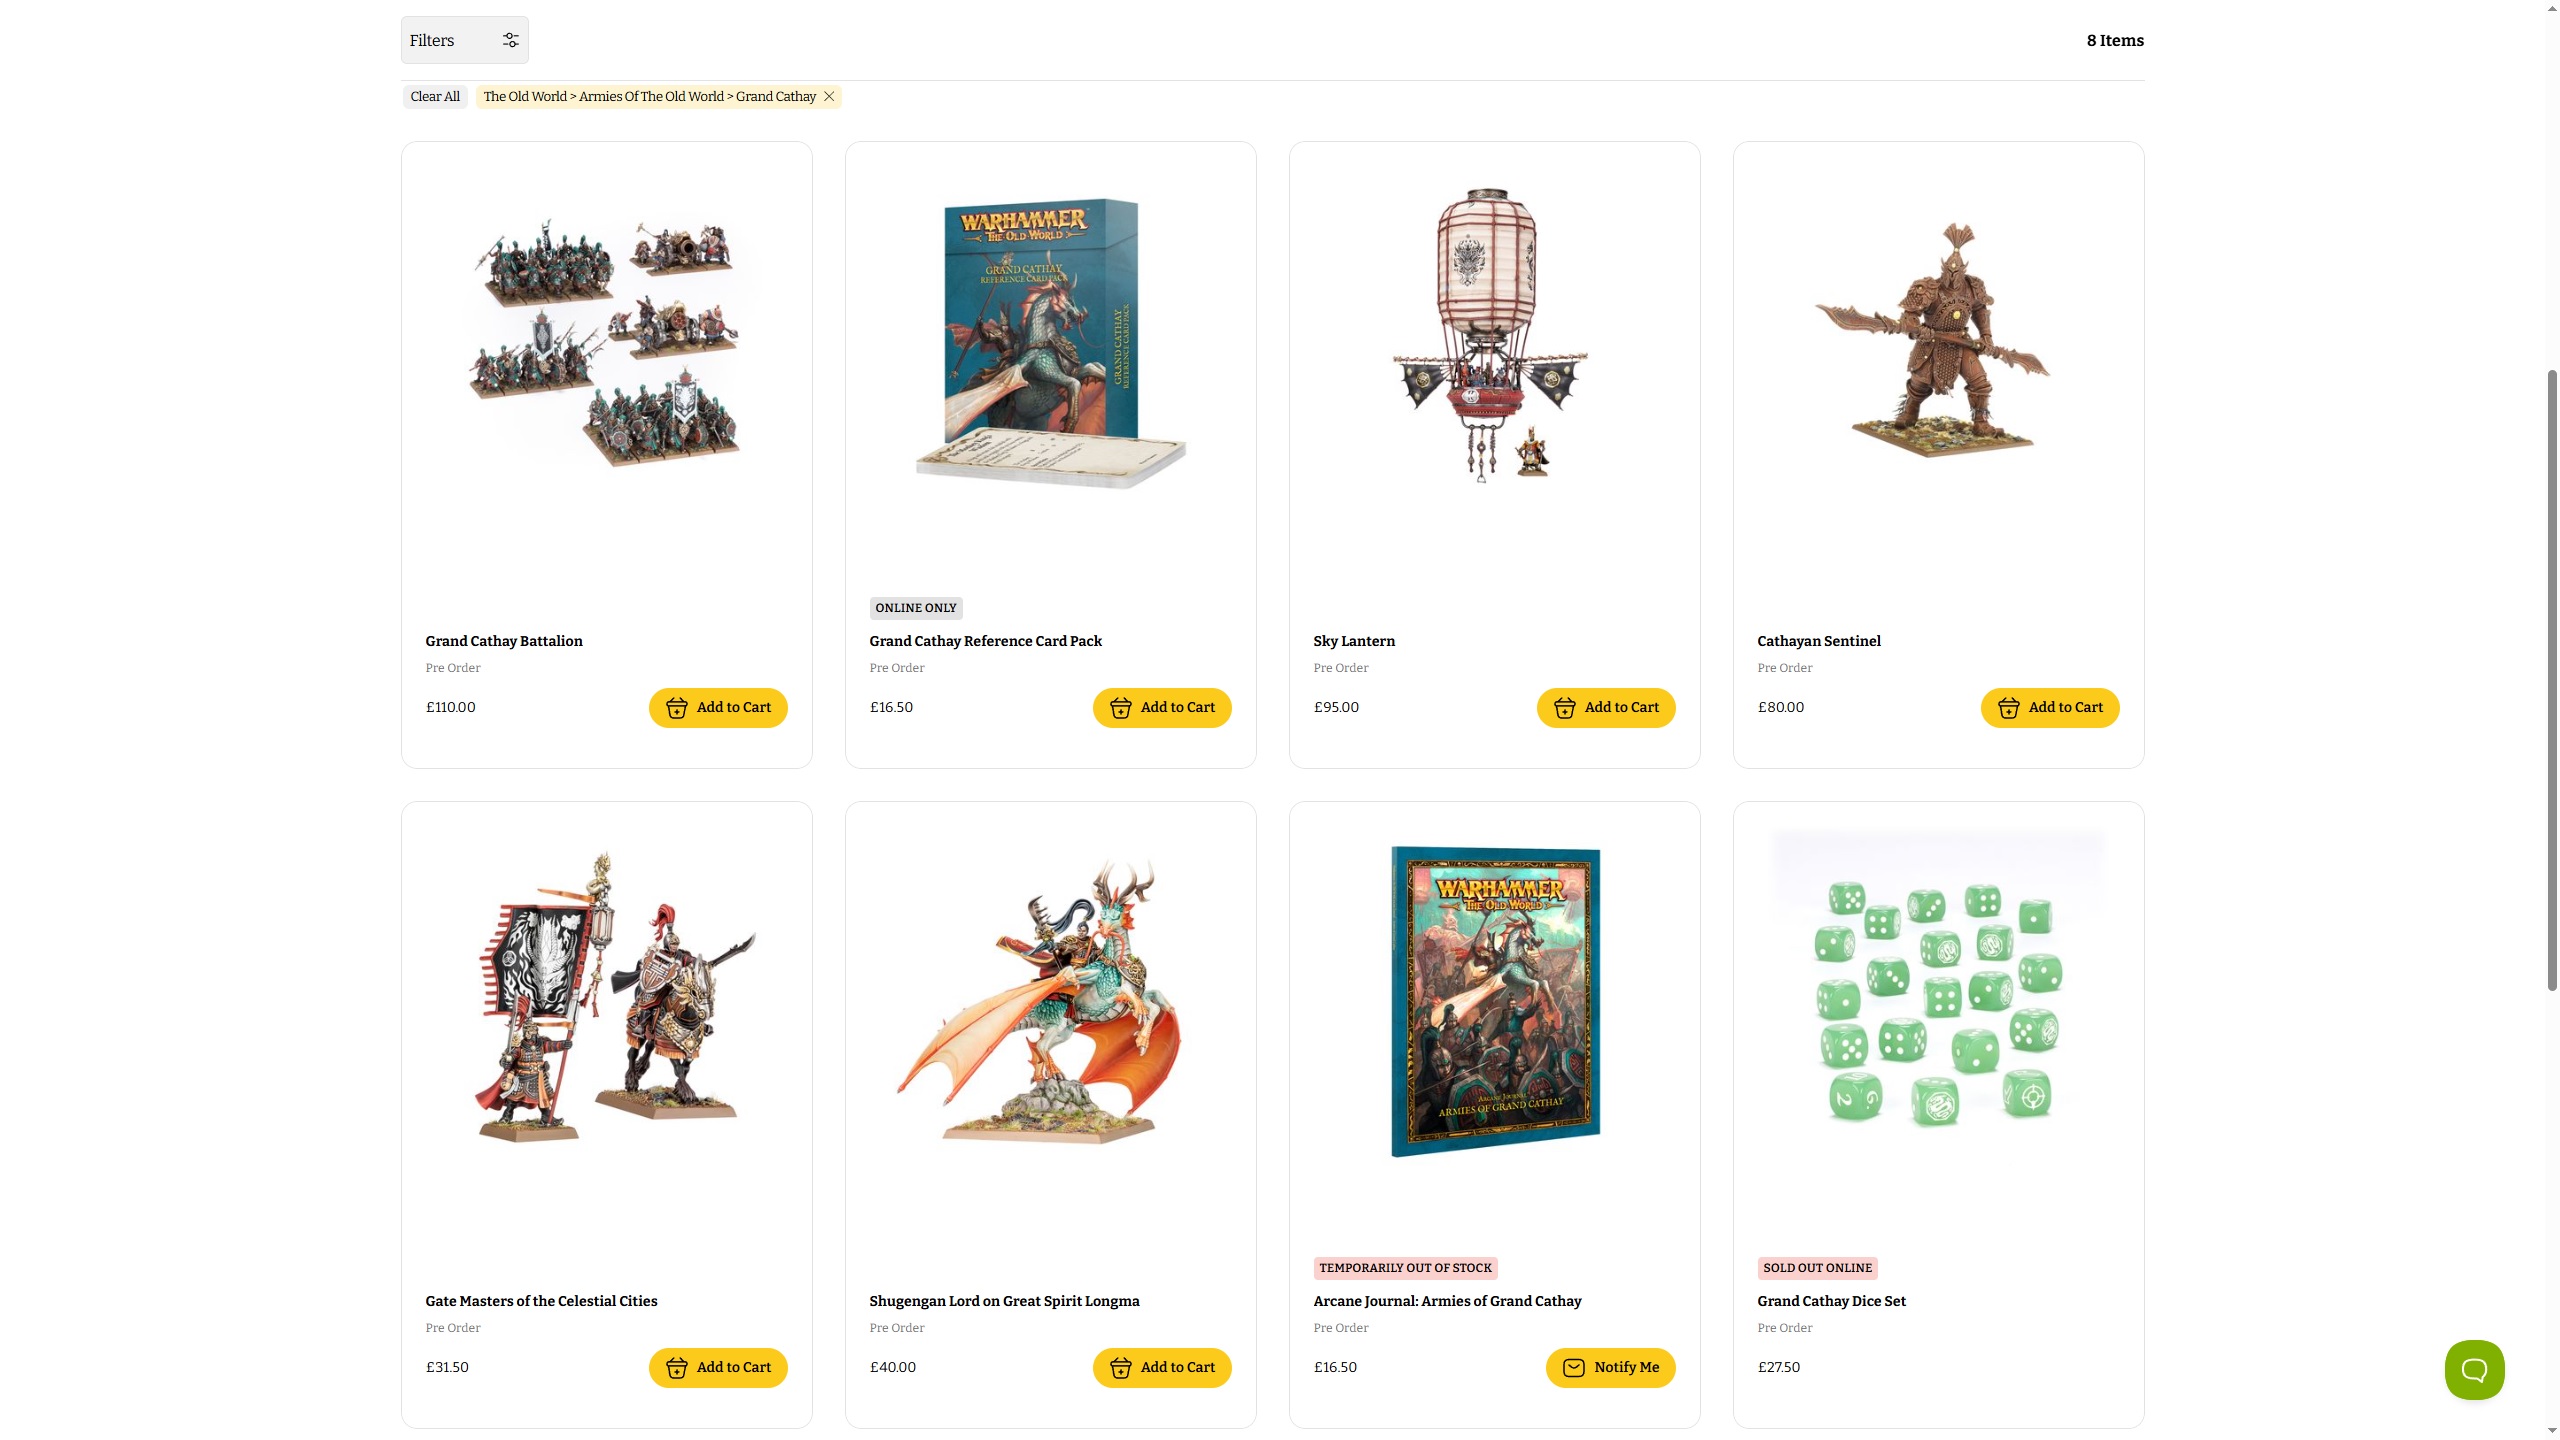The height and width of the screenshot is (1440, 2560).
Task: Expand the Filters dropdown button
Action: [x=465, y=40]
